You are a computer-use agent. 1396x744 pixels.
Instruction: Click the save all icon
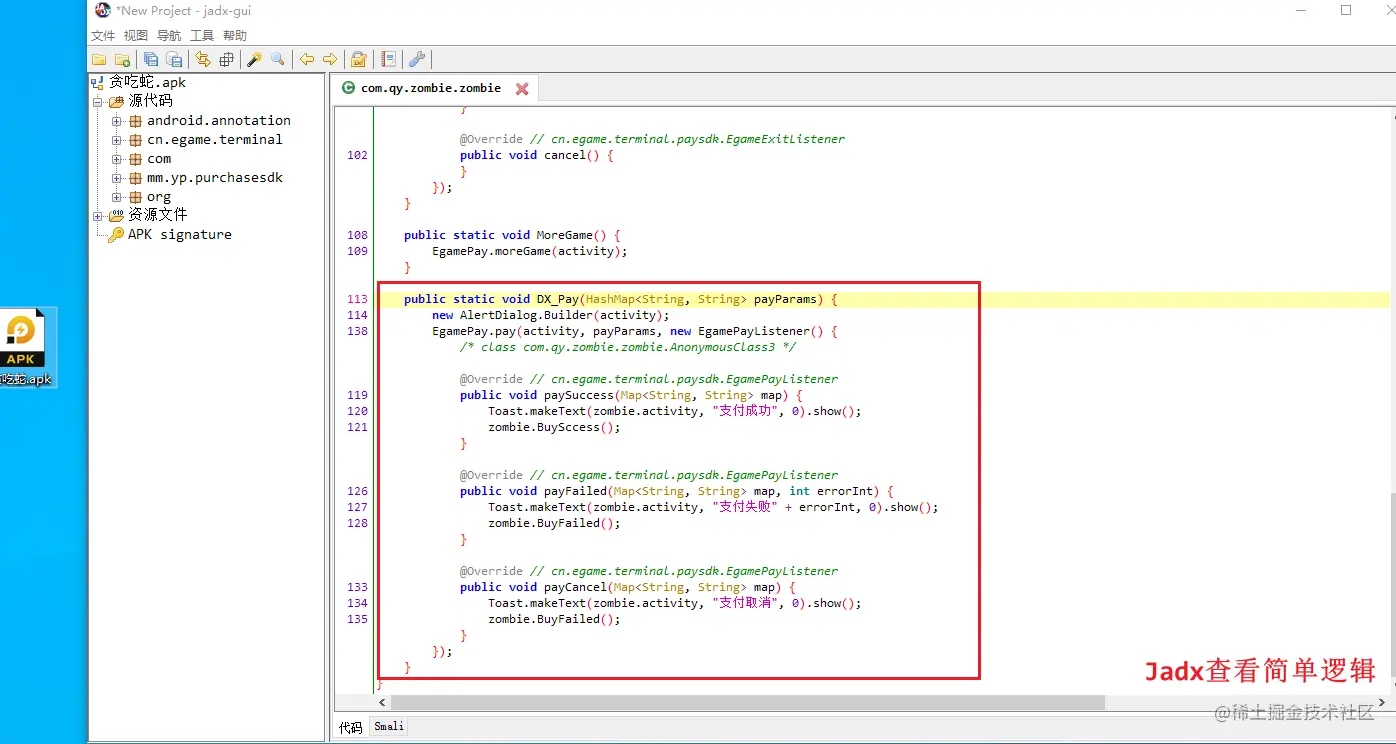[151, 59]
